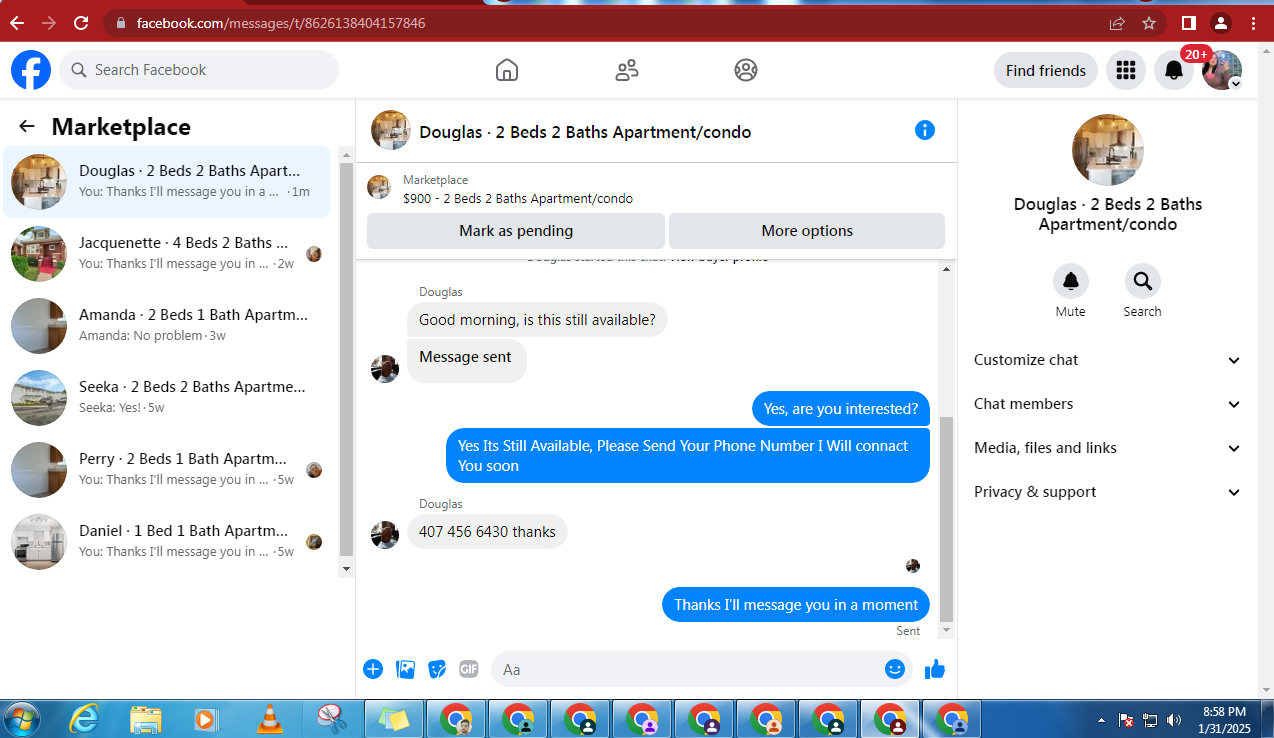The image size is (1274, 738).
Task: Click the 'Thanks I'll message you in a moment' bubble
Action: click(796, 605)
